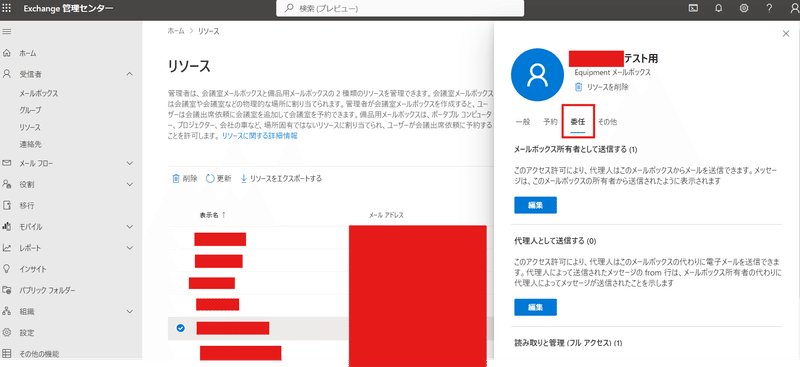Expand the メール フロー chevron
800x367 pixels.
point(130,163)
